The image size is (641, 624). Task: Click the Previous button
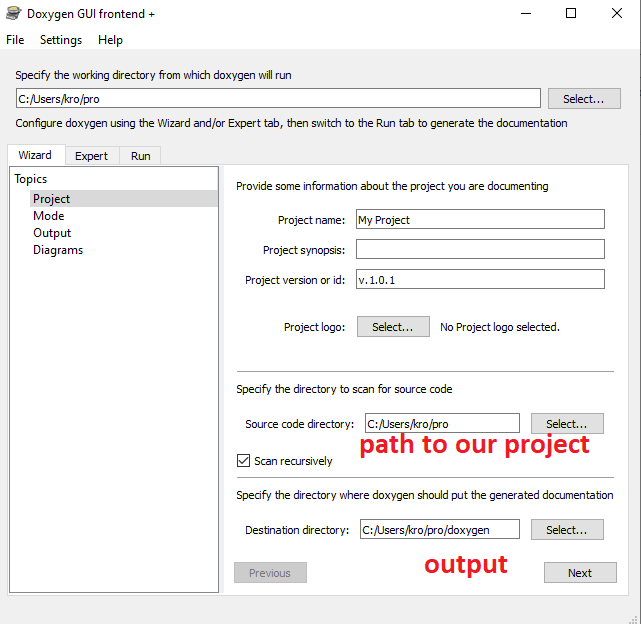pyautogui.click(x=270, y=572)
